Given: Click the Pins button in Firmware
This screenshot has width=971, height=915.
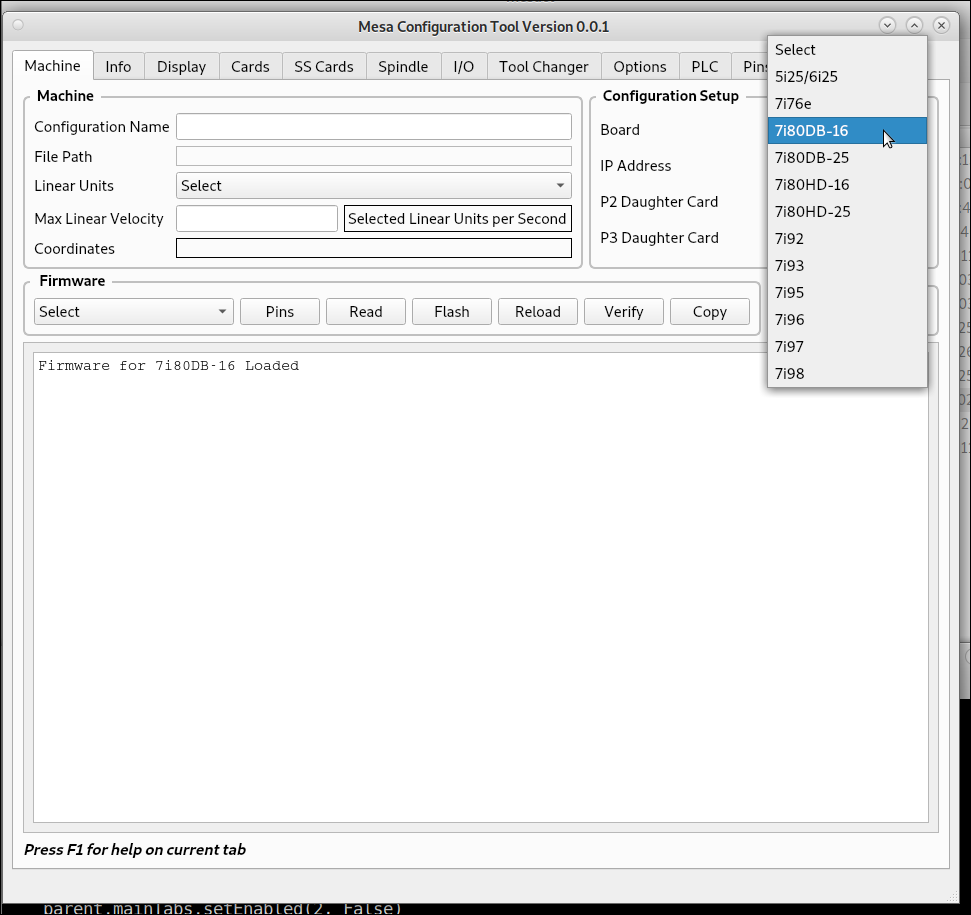Looking at the screenshot, I should (x=280, y=311).
